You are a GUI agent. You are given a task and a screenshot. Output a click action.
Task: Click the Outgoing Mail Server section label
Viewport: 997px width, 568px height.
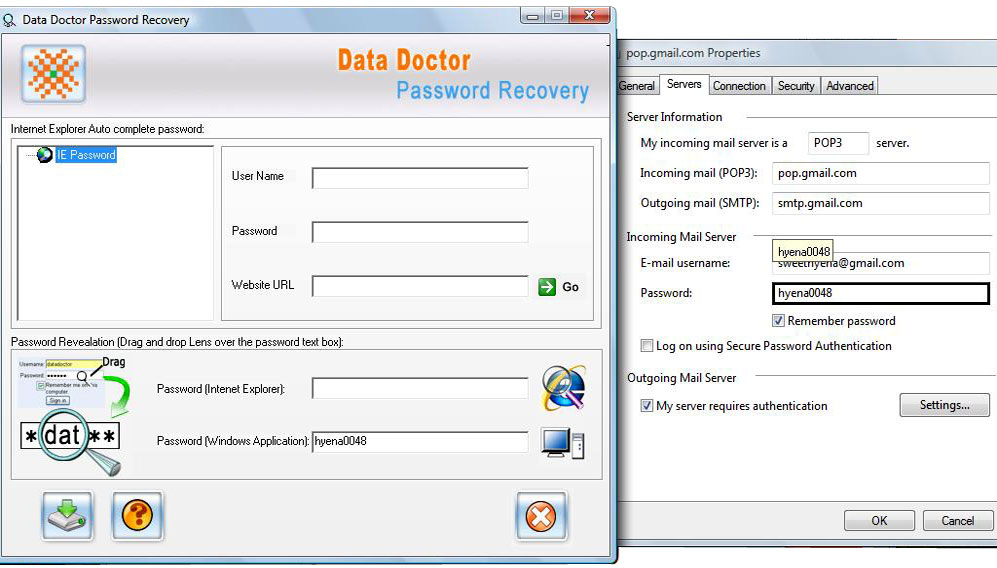(x=682, y=378)
